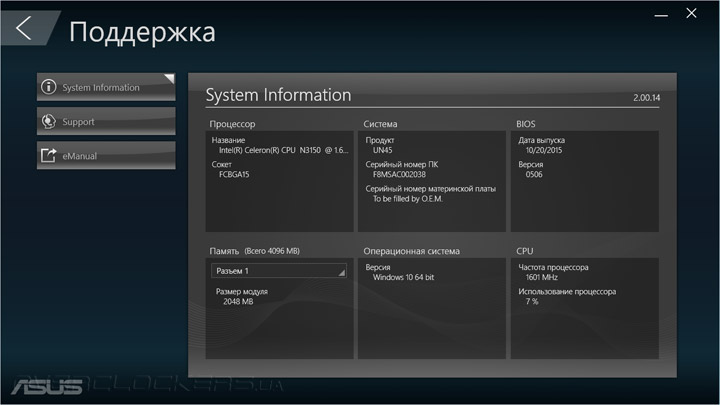The image size is (720, 405).
Task: Select serial number F8MSAC002038
Action: click(399, 174)
